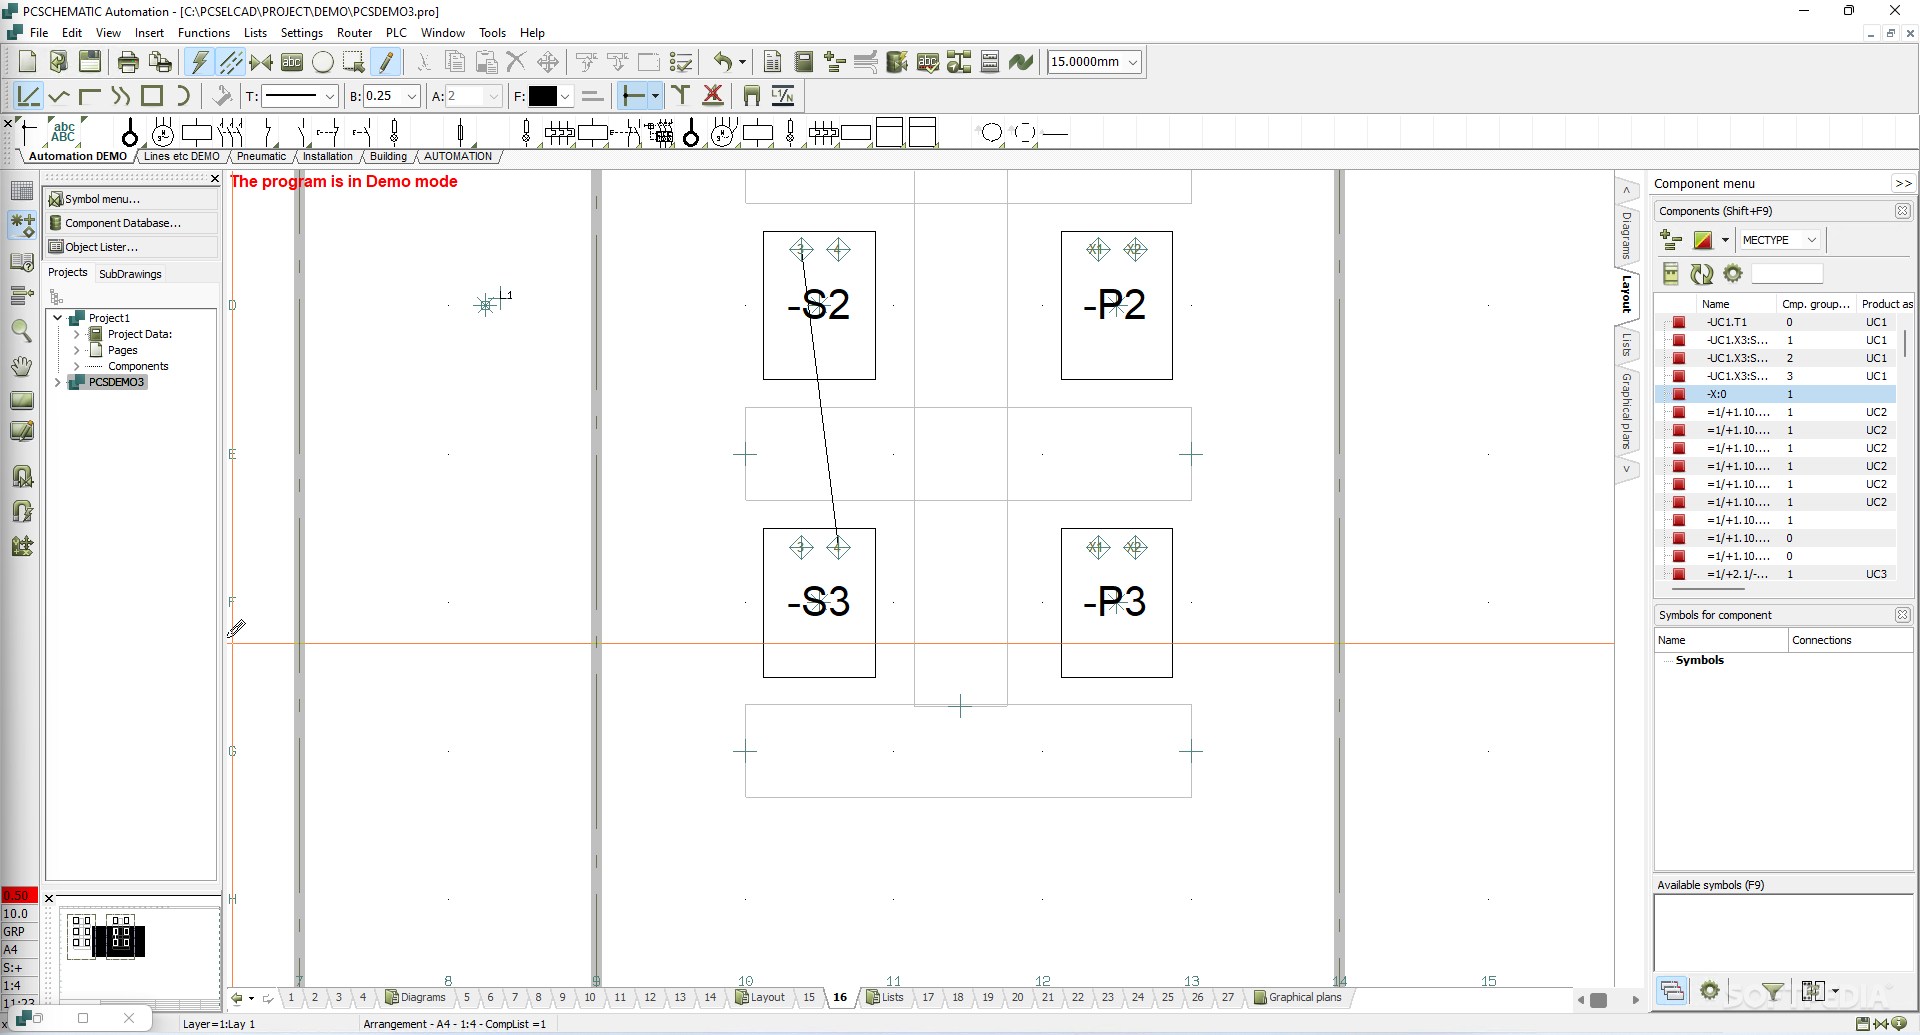Viewport: 1920px width, 1035px height.
Task: Click the Move cross-arrows icon
Action: point(548,62)
